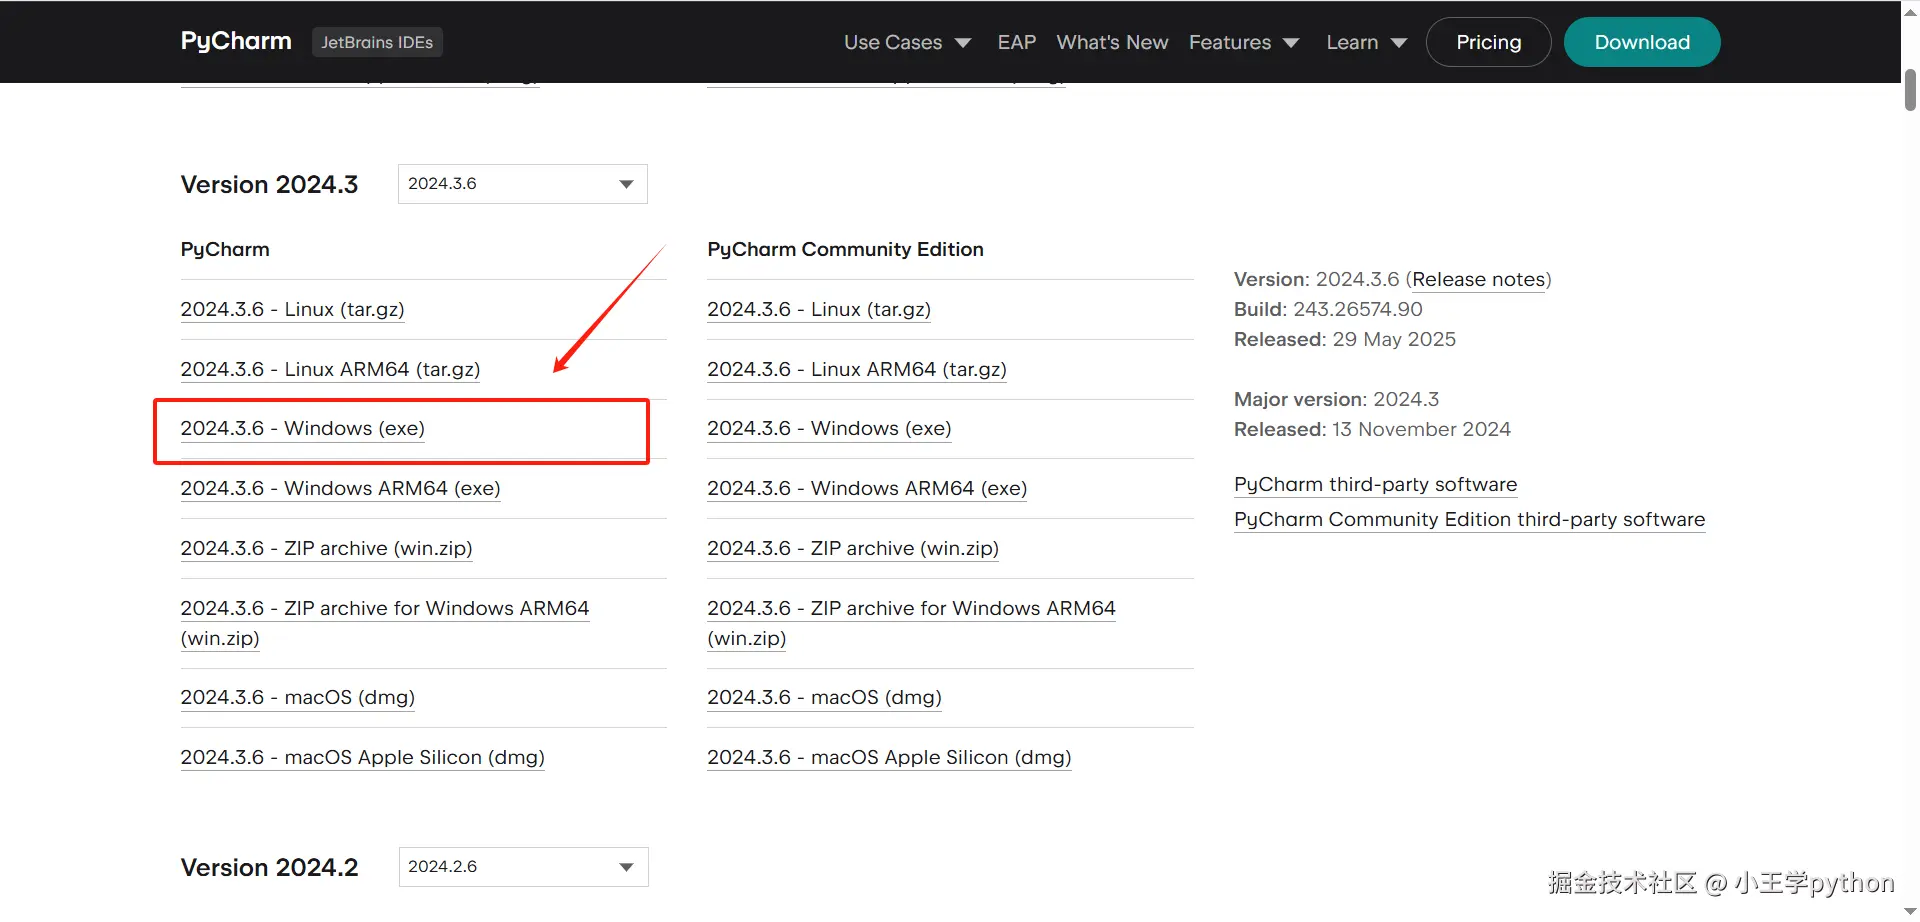Download Community Edition 2024.3.6 Windows (exe)
Viewport: 1920px width, 922px height.
point(829,428)
